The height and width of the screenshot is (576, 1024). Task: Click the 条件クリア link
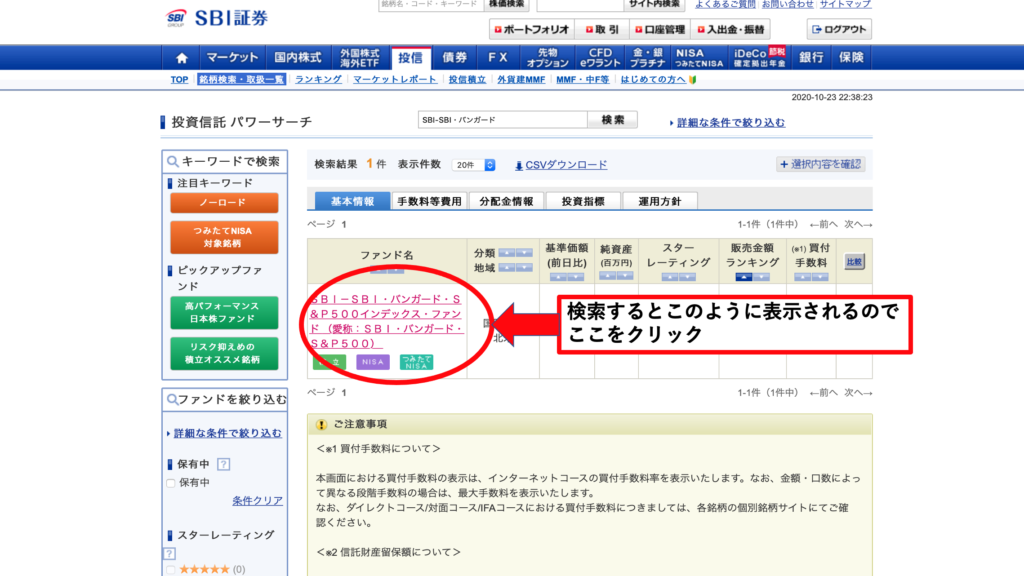pyautogui.click(x=257, y=501)
